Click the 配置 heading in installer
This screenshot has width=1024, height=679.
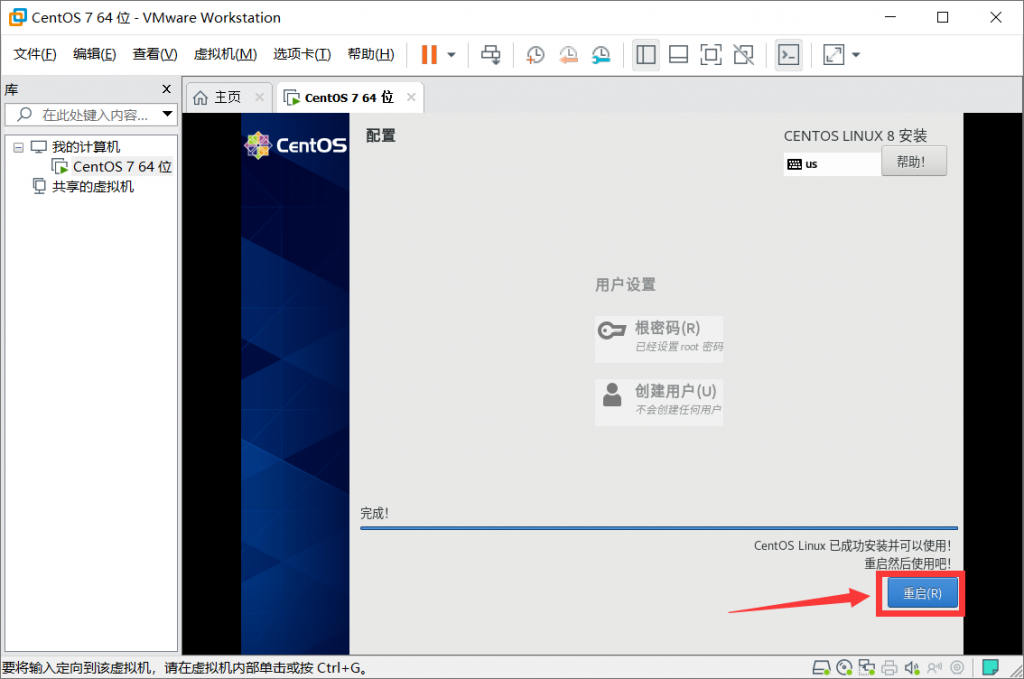pyautogui.click(x=381, y=136)
